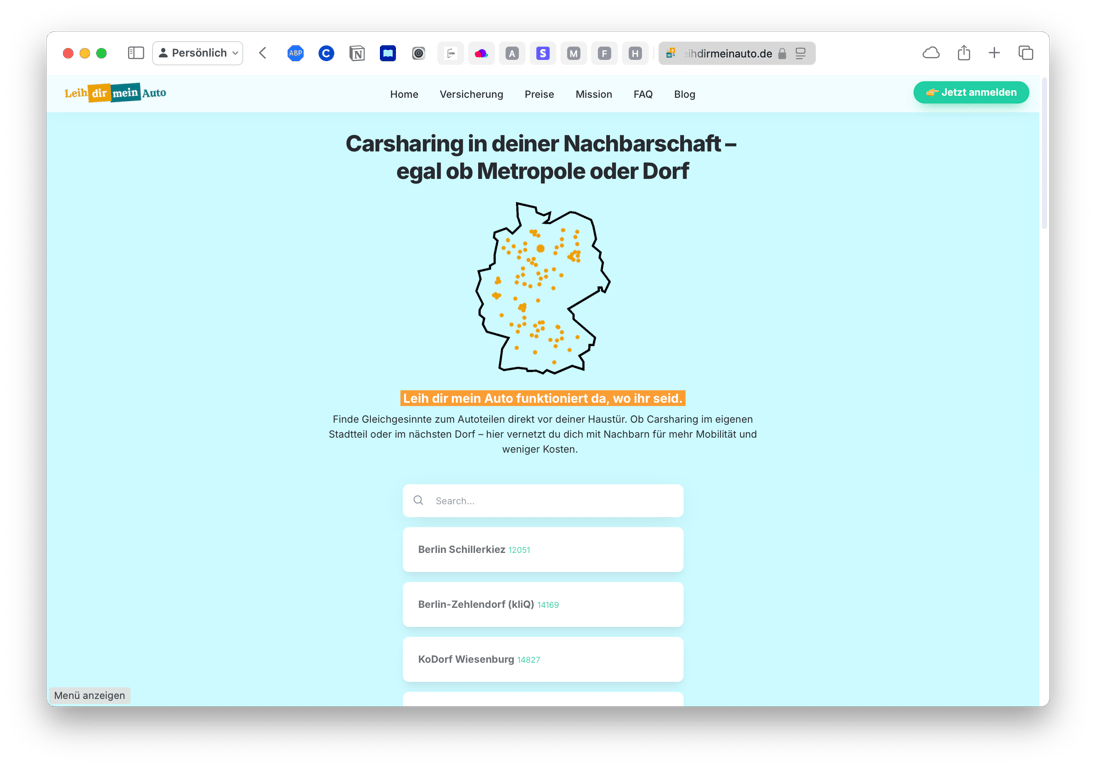Open the Versicherung navigation item
Viewport: 1096px width, 768px height.
(x=471, y=94)
